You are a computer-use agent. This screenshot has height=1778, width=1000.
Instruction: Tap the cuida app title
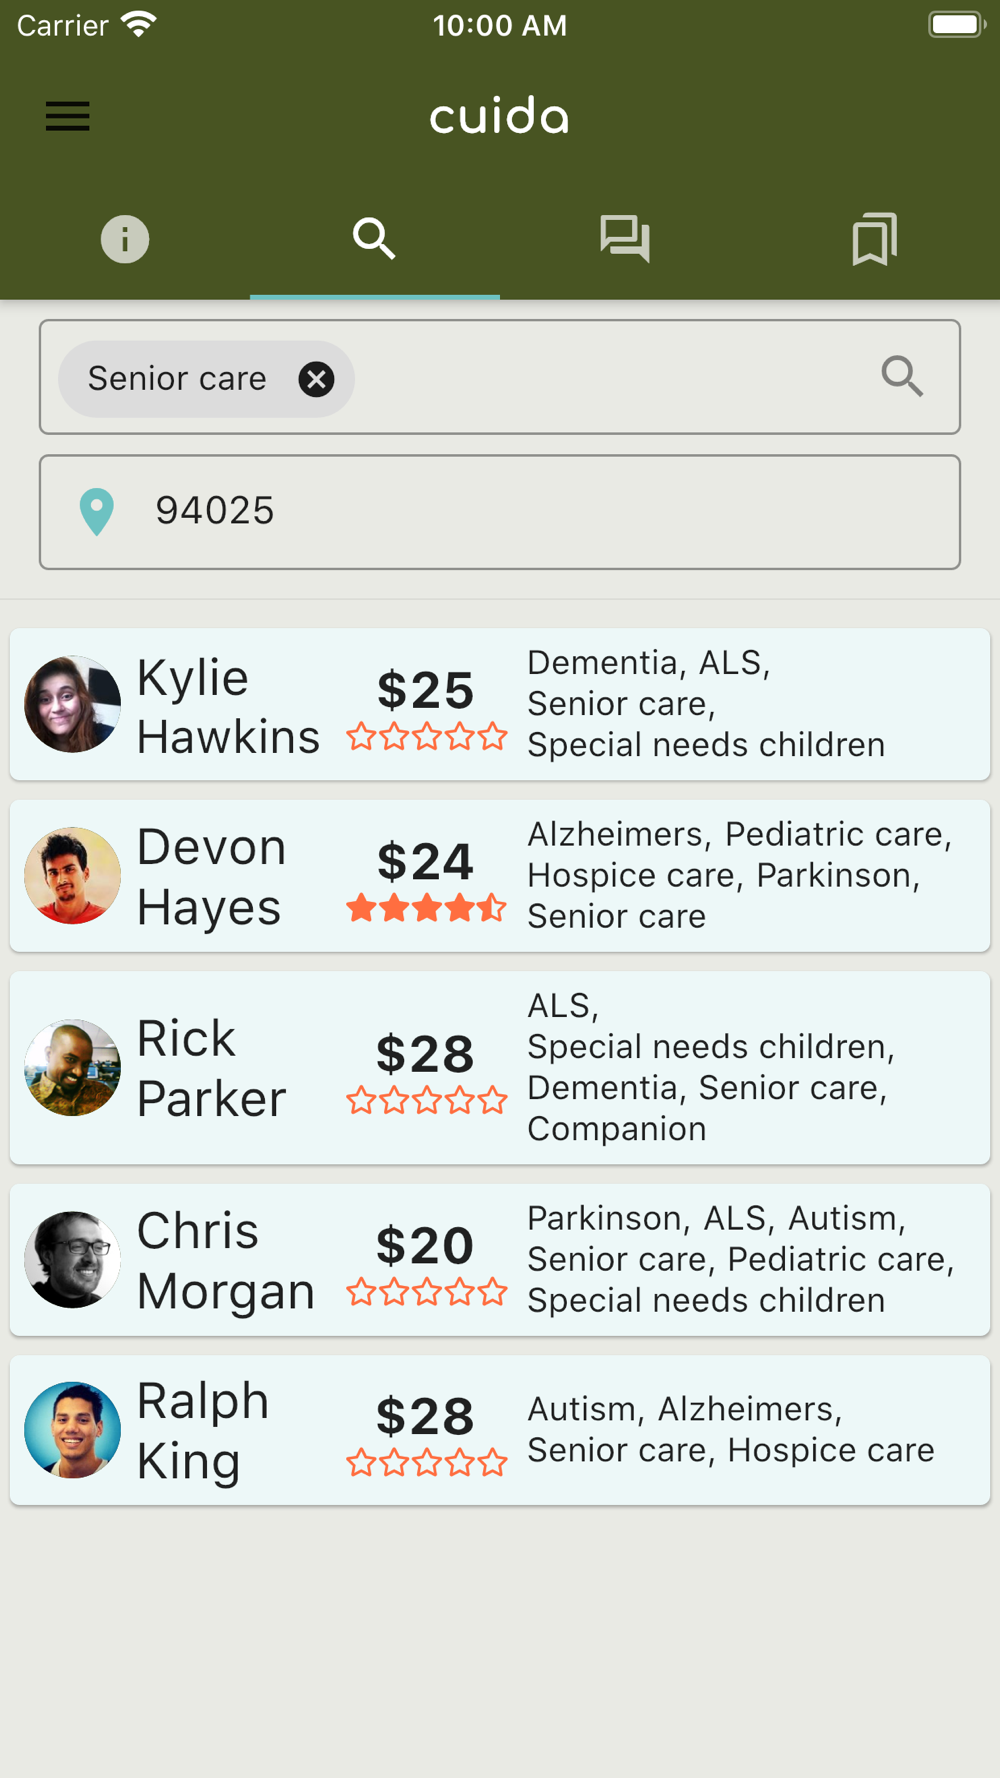500,116
